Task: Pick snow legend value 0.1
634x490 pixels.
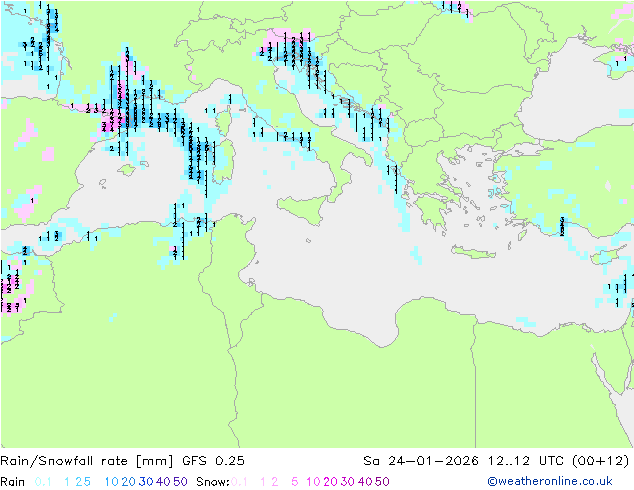Action: click(x=239, y=482)
